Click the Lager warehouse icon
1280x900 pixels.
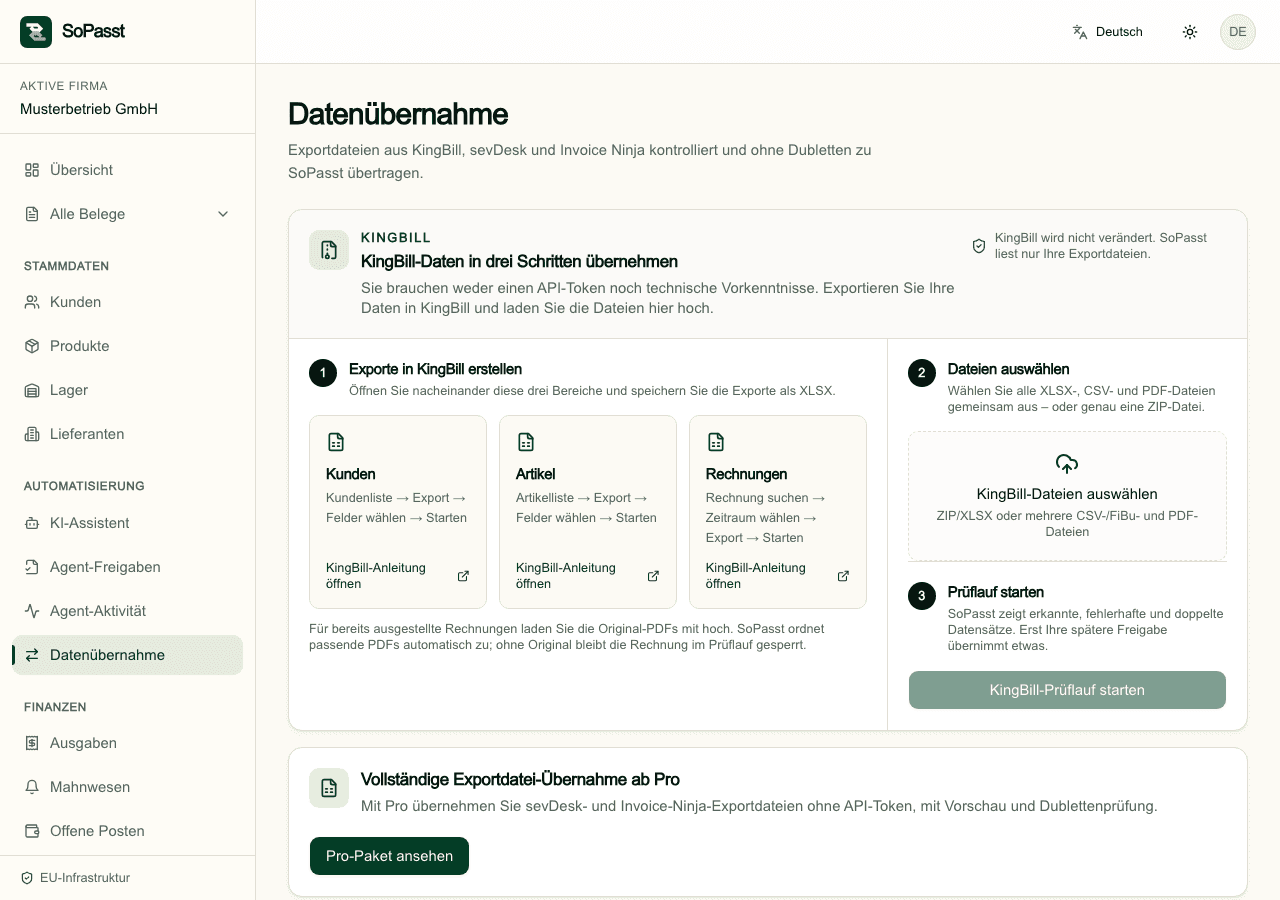coord(32,390)
